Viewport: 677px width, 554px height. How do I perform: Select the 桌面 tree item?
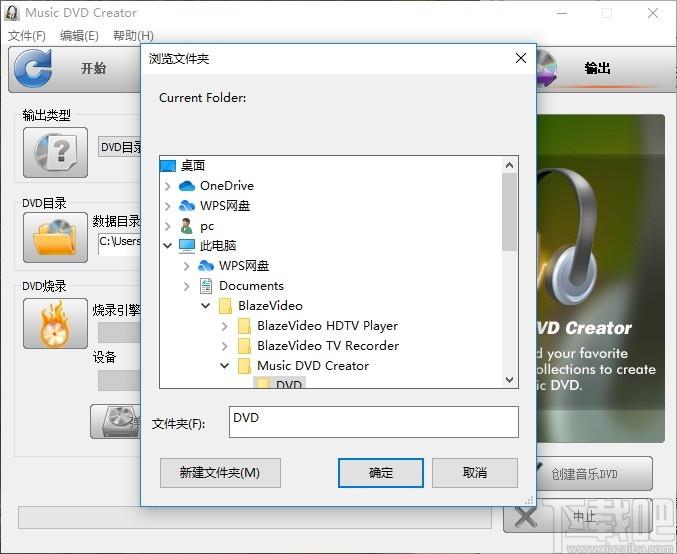pos(193,165)
